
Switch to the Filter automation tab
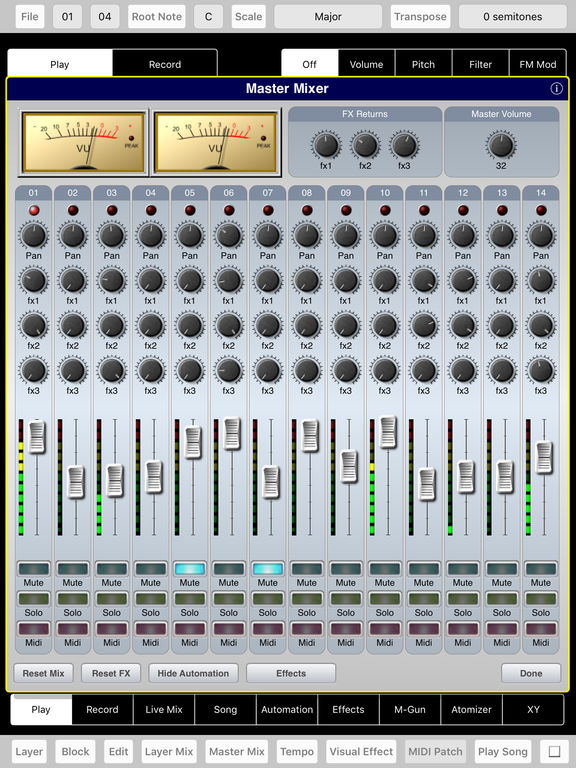pyautogui.click(x=480, y=64)
